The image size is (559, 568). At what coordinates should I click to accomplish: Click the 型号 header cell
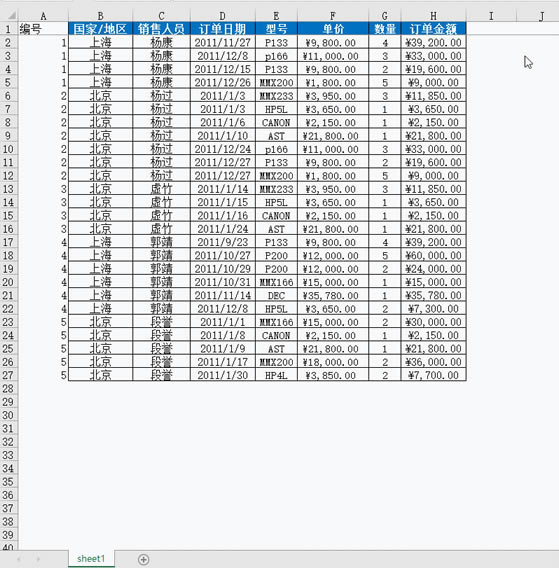pos(276,29)
